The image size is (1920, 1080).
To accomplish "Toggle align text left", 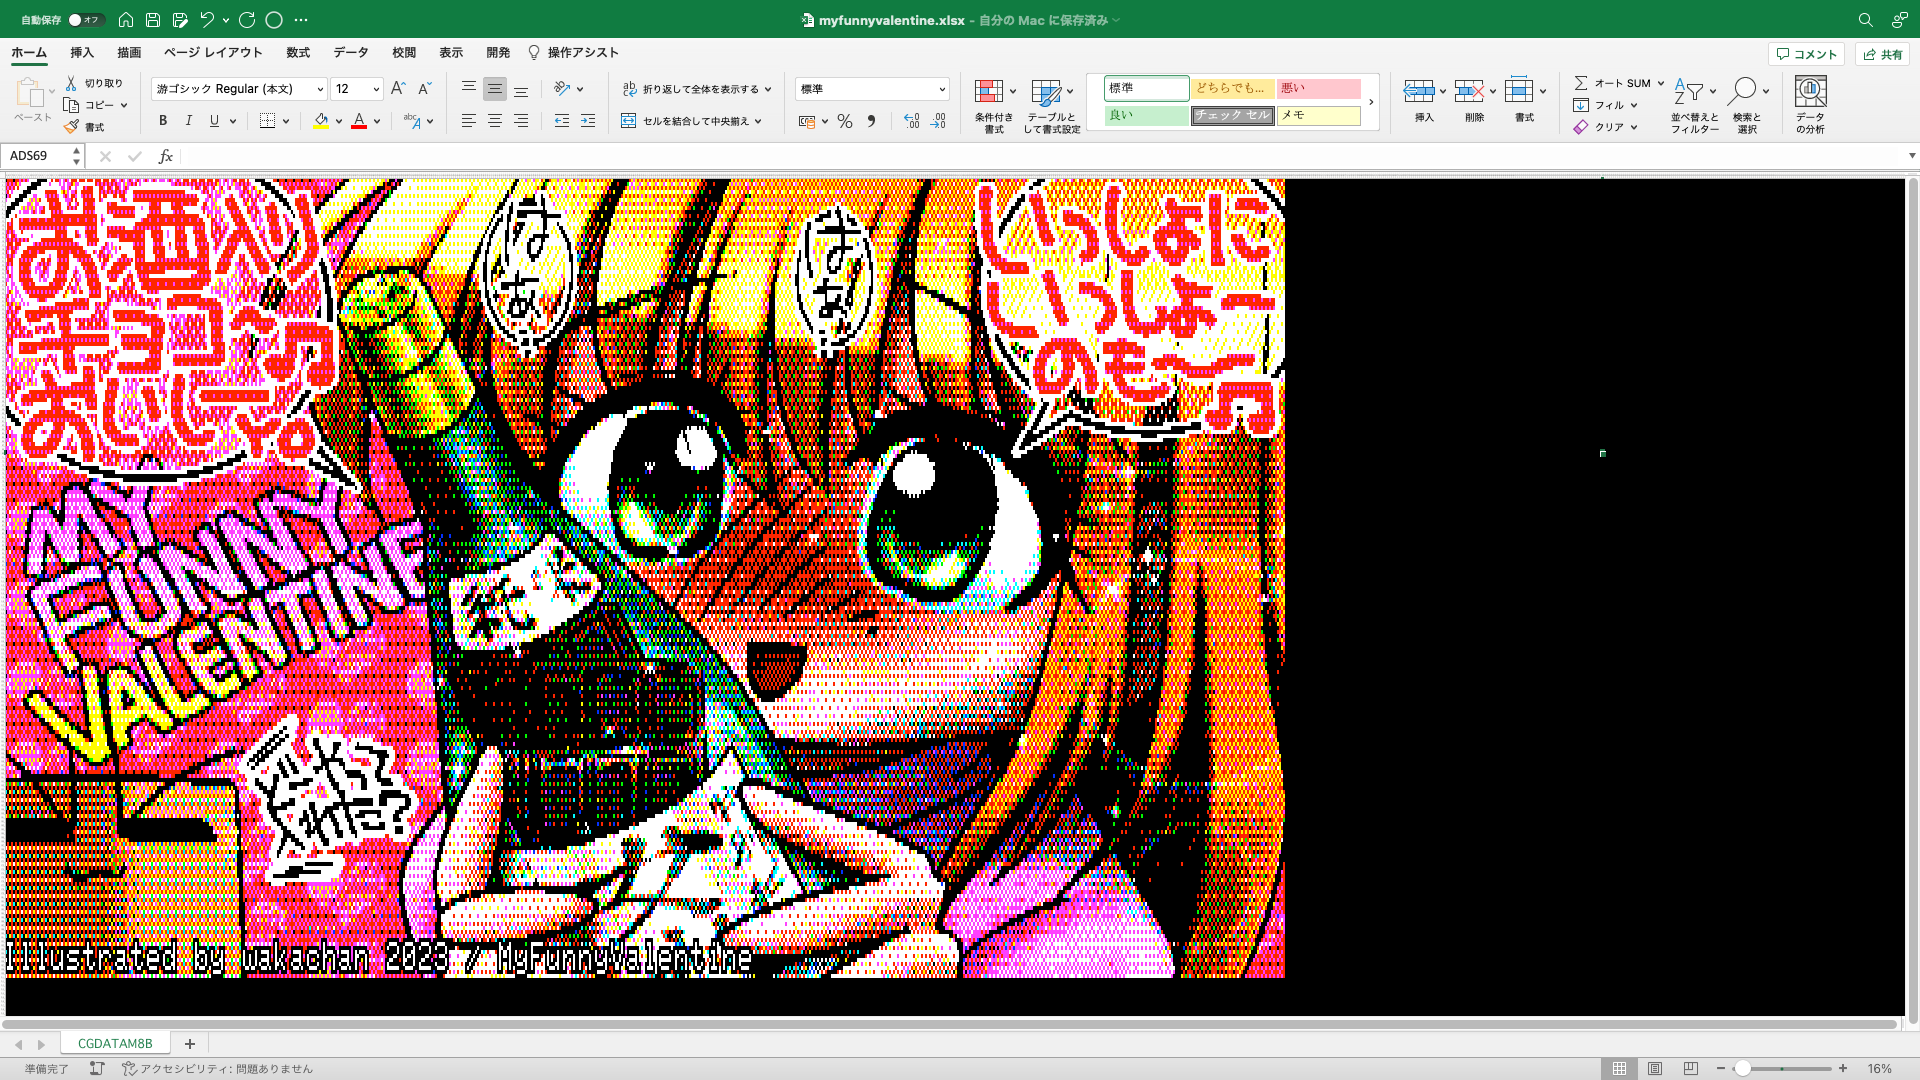I will 468,121.
